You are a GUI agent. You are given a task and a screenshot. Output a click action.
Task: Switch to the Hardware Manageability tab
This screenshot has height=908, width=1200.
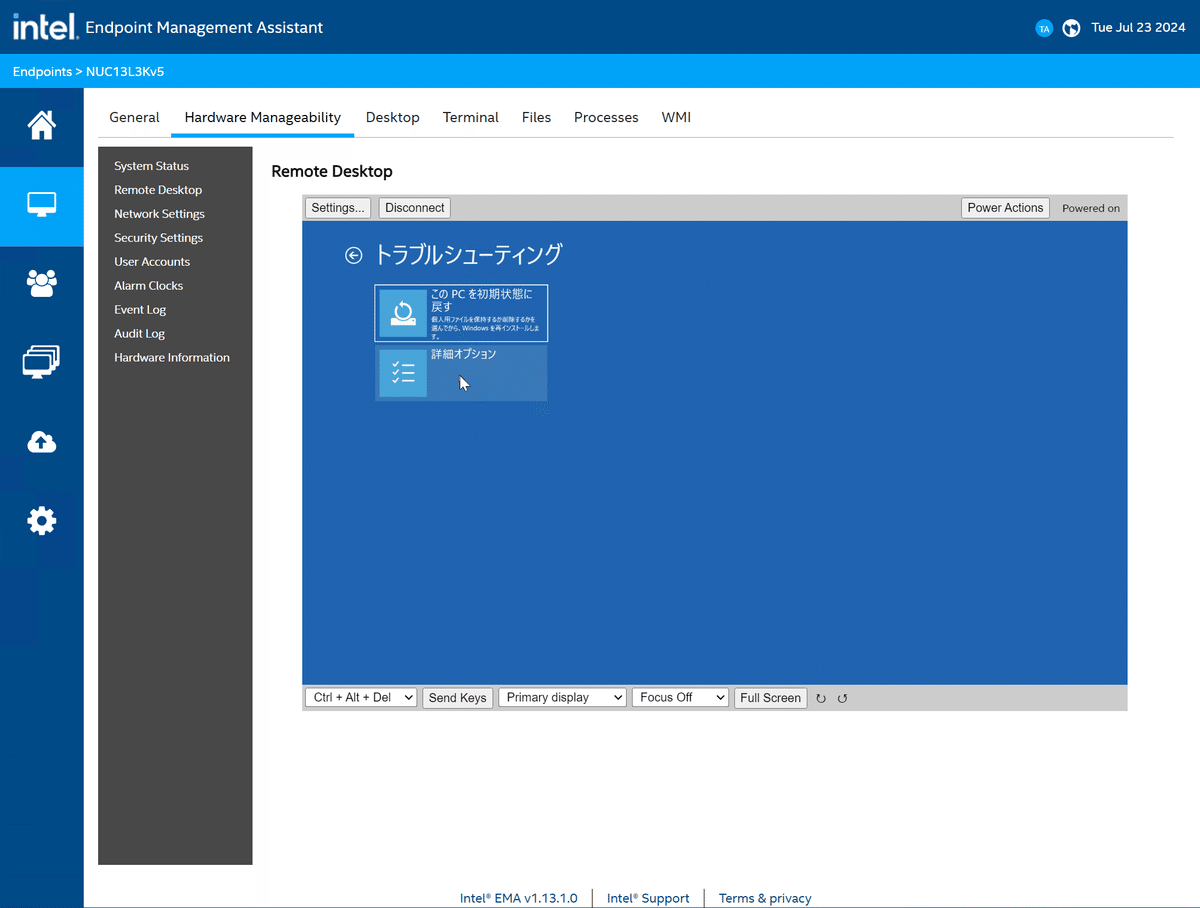pos(263,117)
